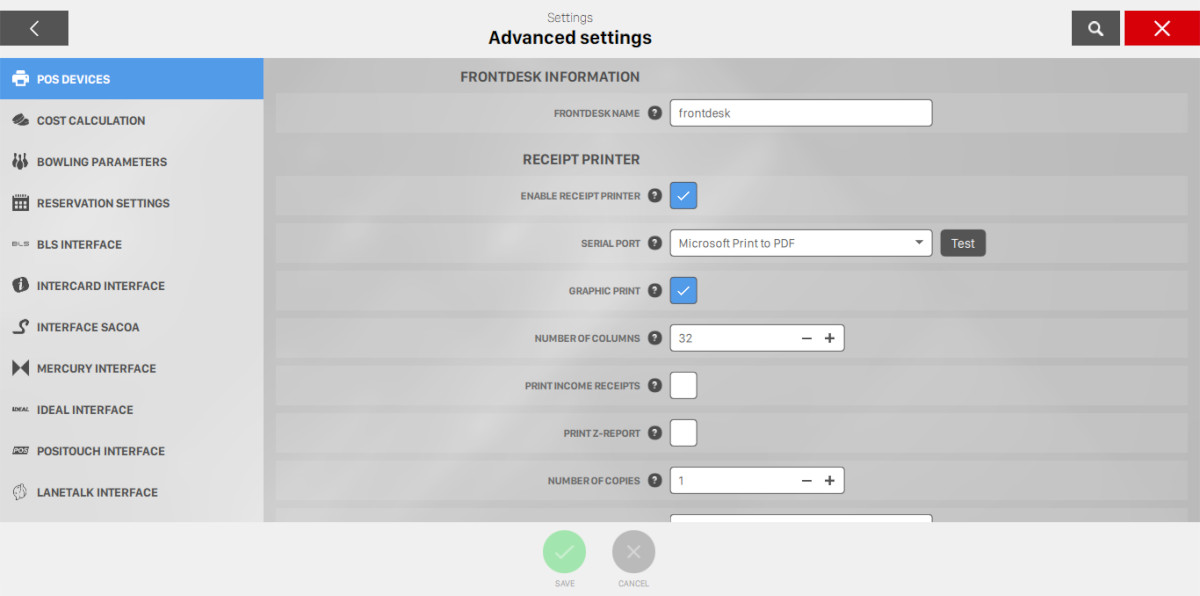Click help icon beside Frontdesk Name
Screen dimensions: 1200x596
coord(655,113)
